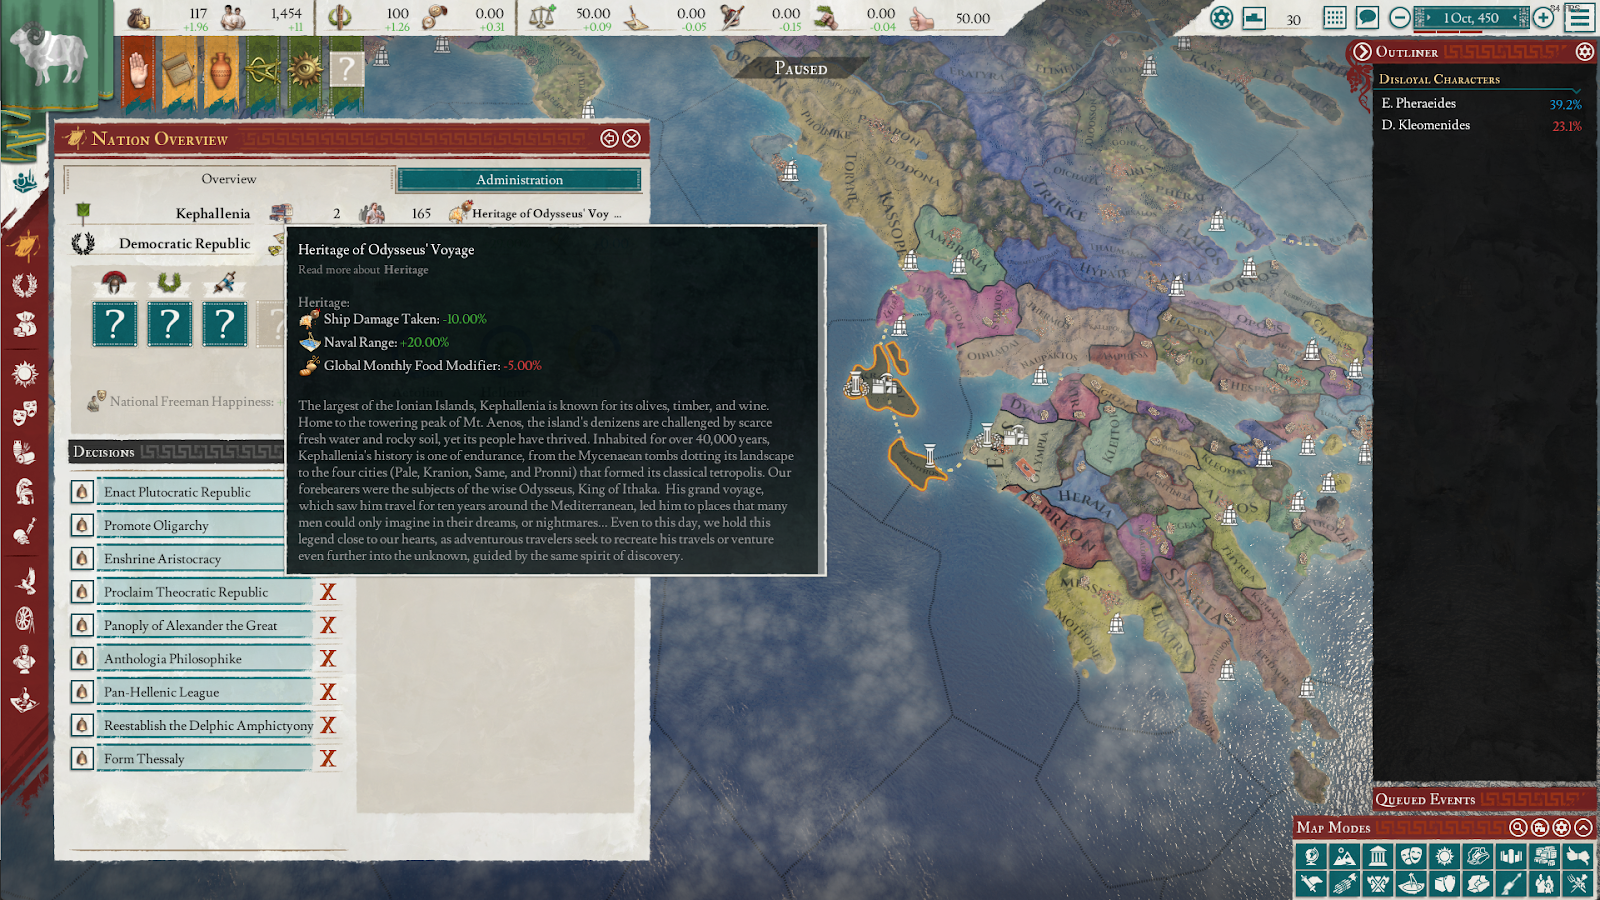The image size is (1600, 900).
Task: Click Democratic Republic government label
Action: [184, 243]
